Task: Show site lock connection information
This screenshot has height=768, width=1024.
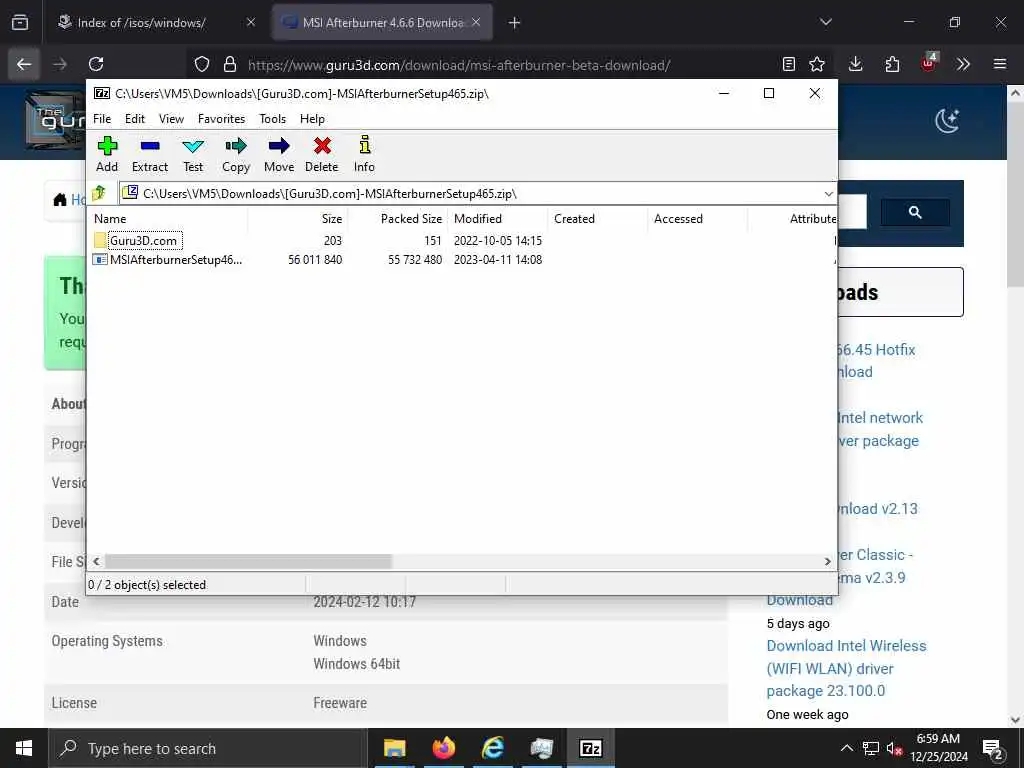Action: coord(230,64)
